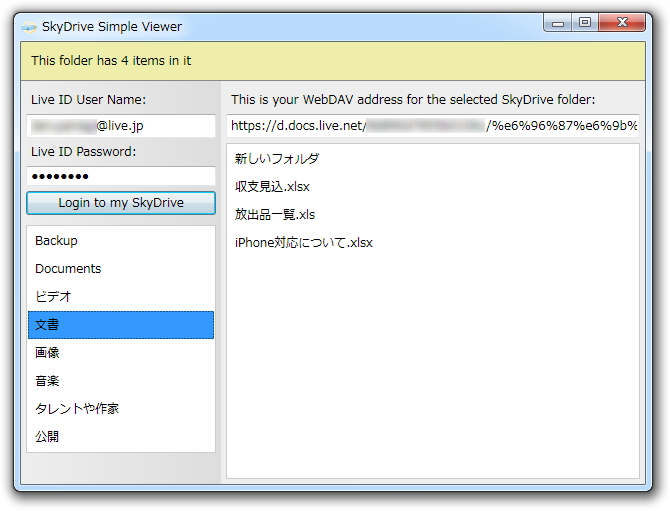Select the file 放出品一覧.xls
The height and width of the screenshot is (511, 670).
coord(433,214)
